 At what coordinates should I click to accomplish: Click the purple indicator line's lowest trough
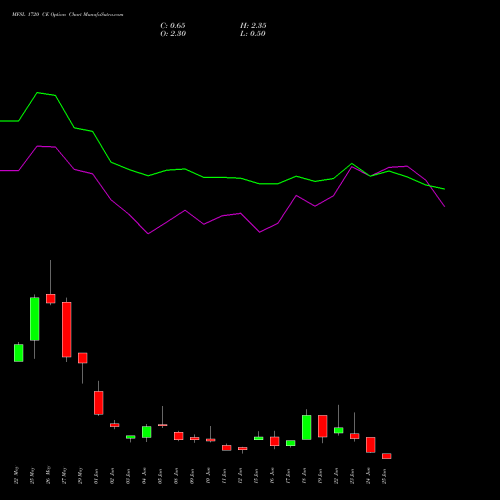(148, 234)
